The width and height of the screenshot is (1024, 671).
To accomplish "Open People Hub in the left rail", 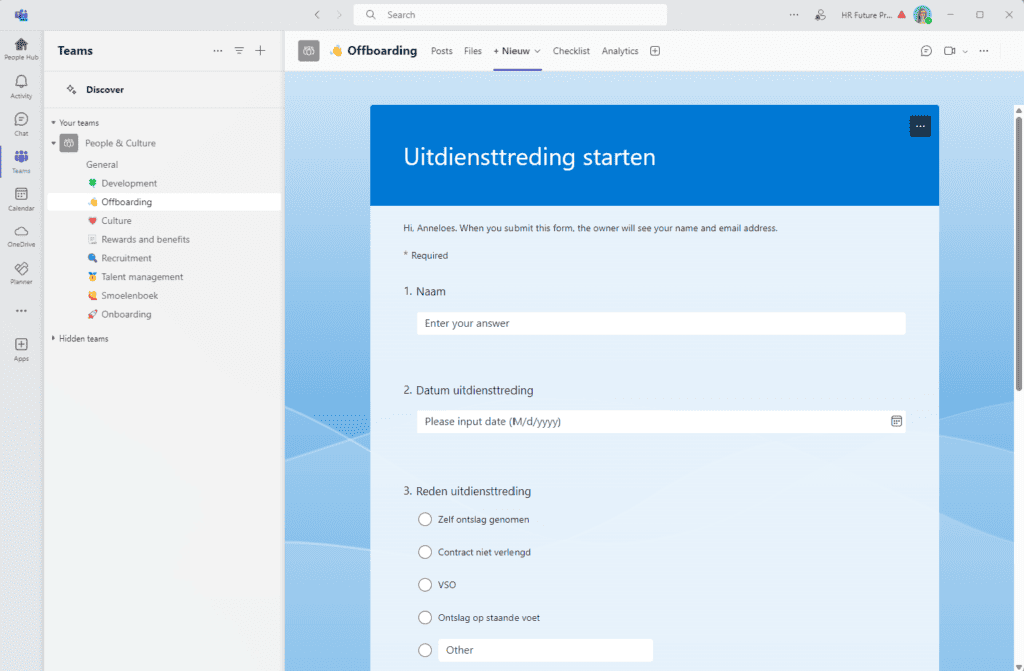I will (x=21, y=48).
